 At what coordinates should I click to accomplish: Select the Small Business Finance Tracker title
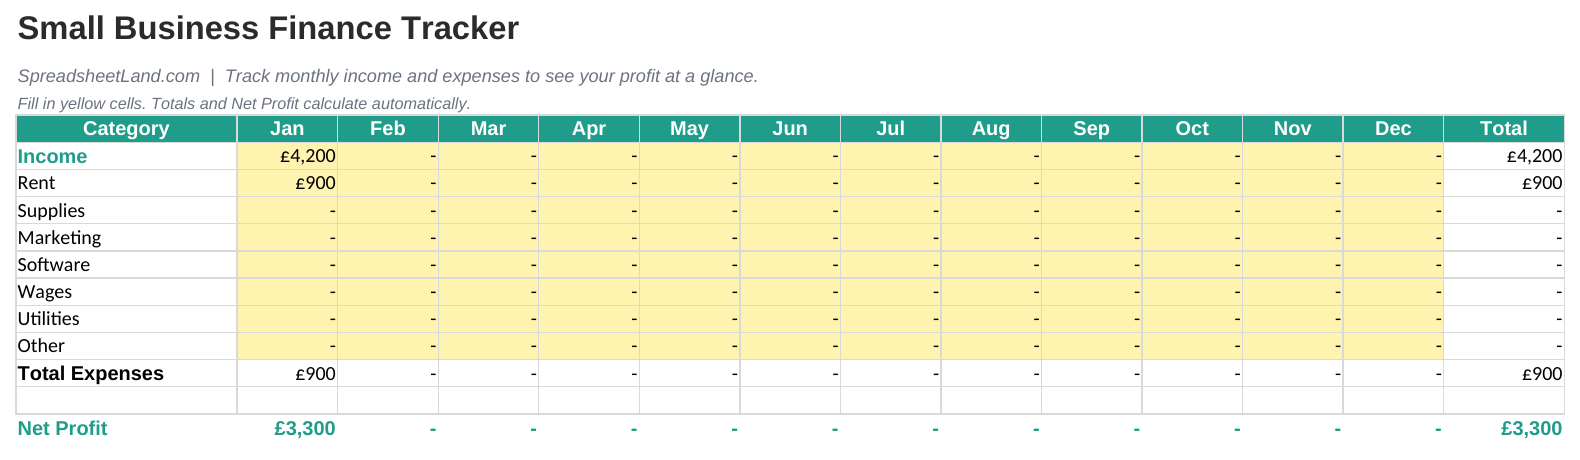tap(268, 28)
